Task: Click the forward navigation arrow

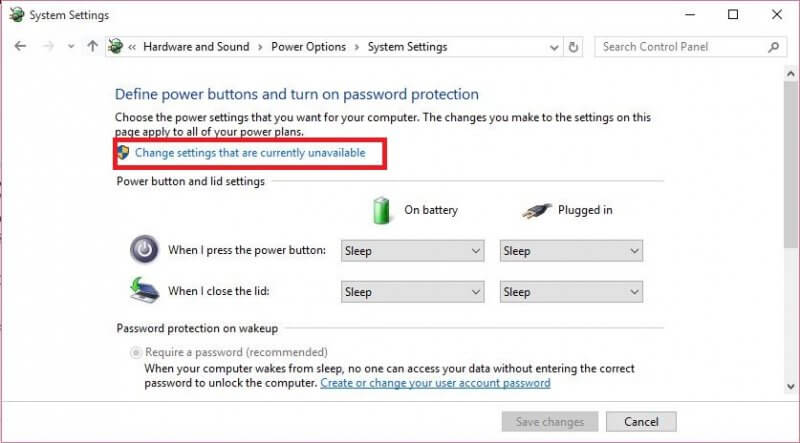Action: tap(48, 46)
